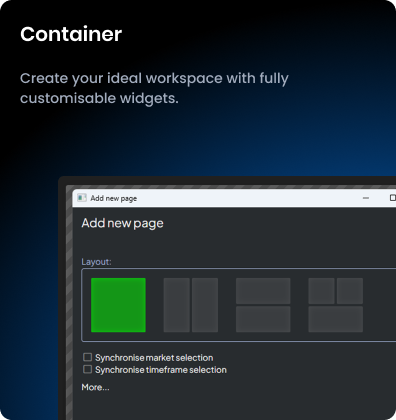Click the 'Synchronise market selection' label text
The height and width of the screenshot is (420, 396).
coord(154,358)
